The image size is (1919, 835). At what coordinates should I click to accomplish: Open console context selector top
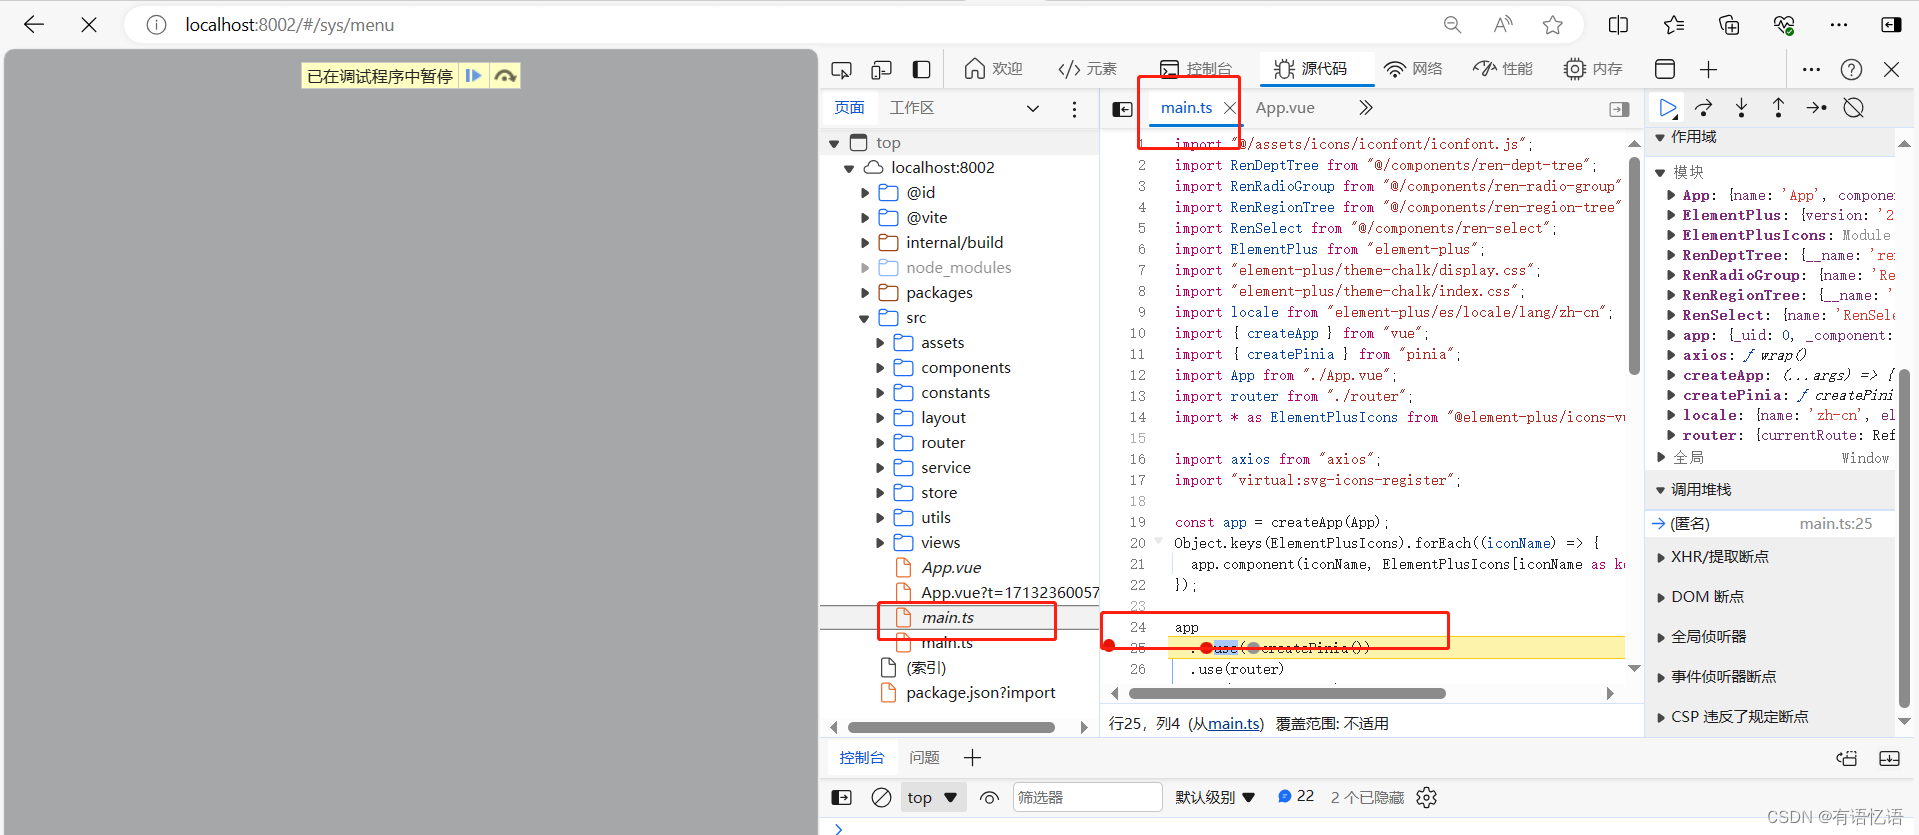pos(932,797)
